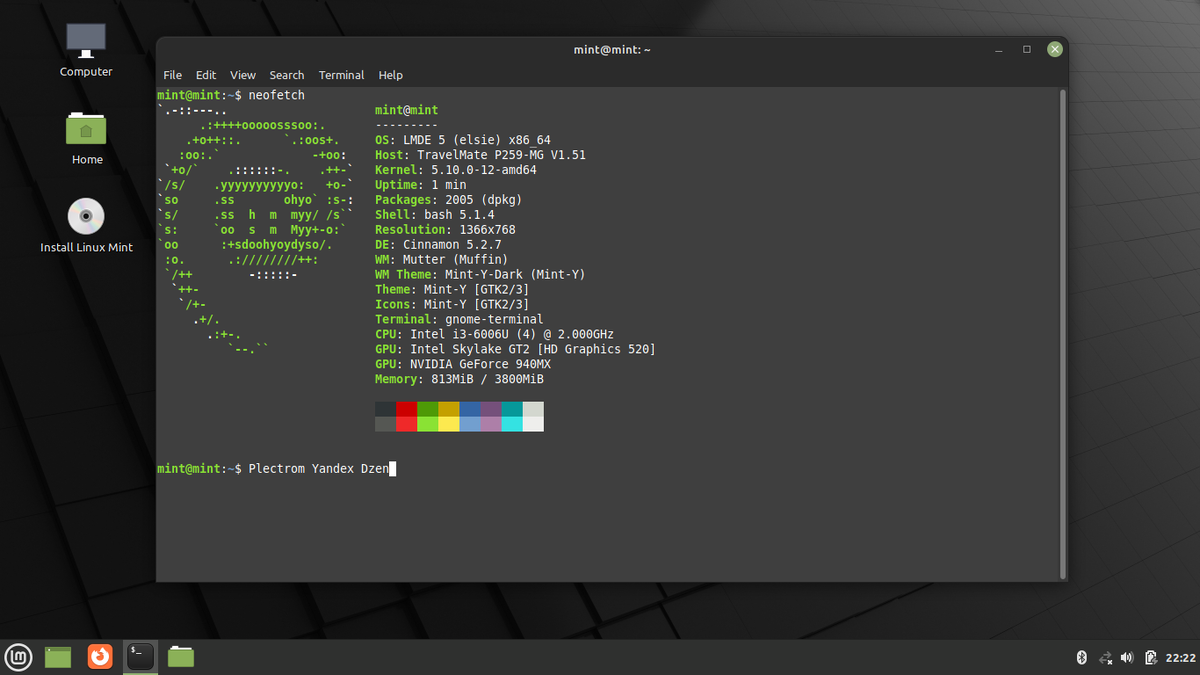The width and height of the screenshot is (1200, 675).
Task: Click the terminal title bar text mint@mint: ~
Action: (x=612, y=49)
